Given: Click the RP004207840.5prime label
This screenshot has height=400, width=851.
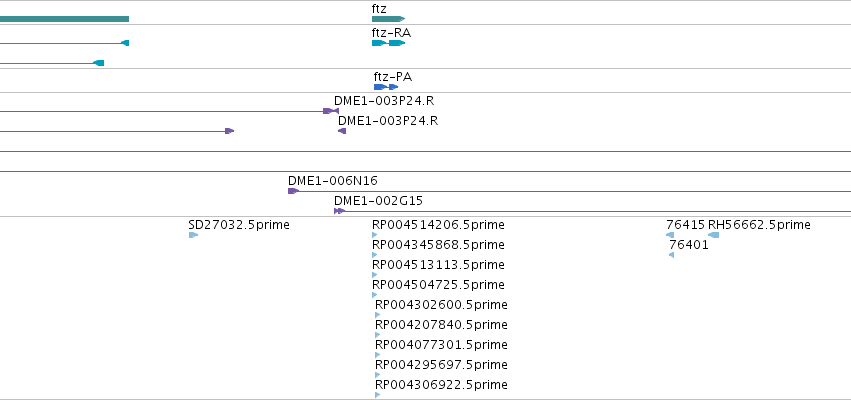Looking at the screenshot, I should pos(441,325).
